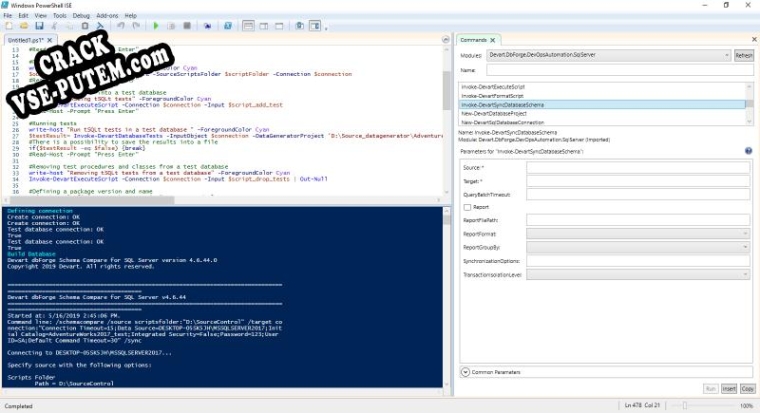The width and height of the screenshot is (760, 413).
Task: Click the Run Script green play icon
Action: click(x=156, y=26)
